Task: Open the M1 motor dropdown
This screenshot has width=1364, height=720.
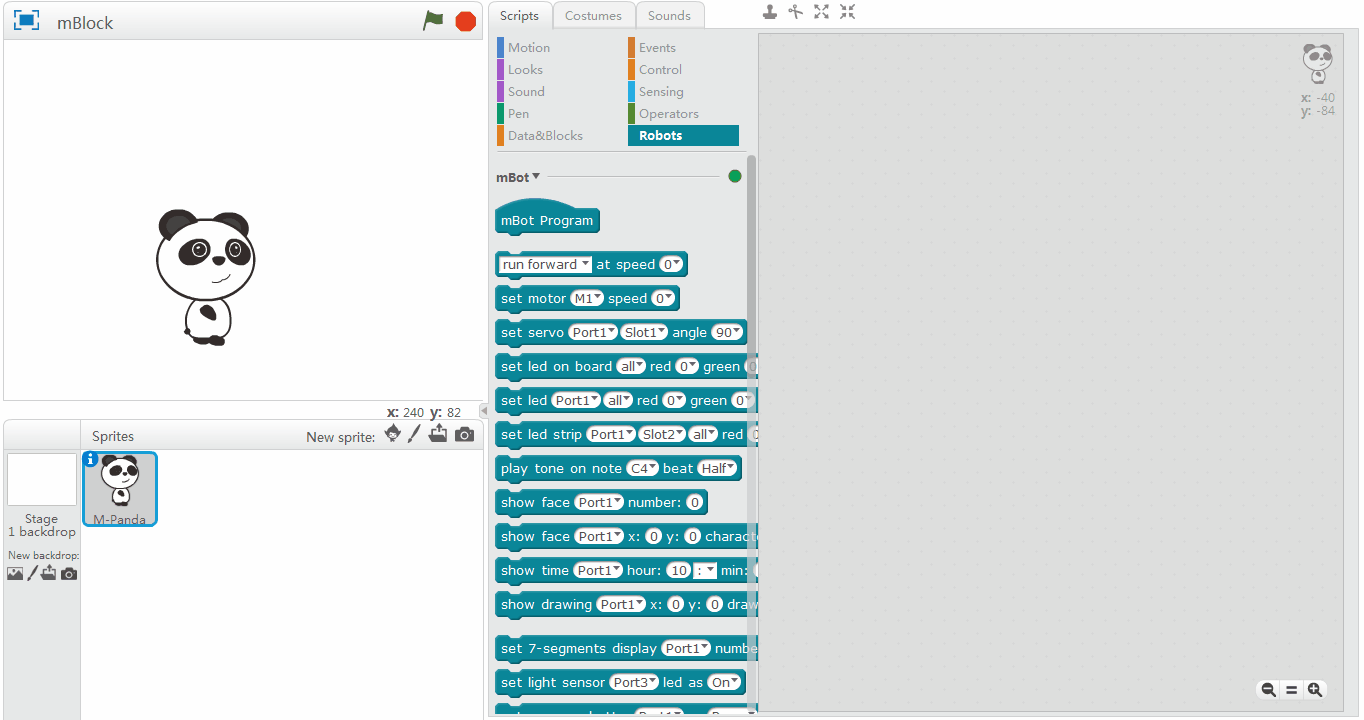Action: (x=587, y=298)
